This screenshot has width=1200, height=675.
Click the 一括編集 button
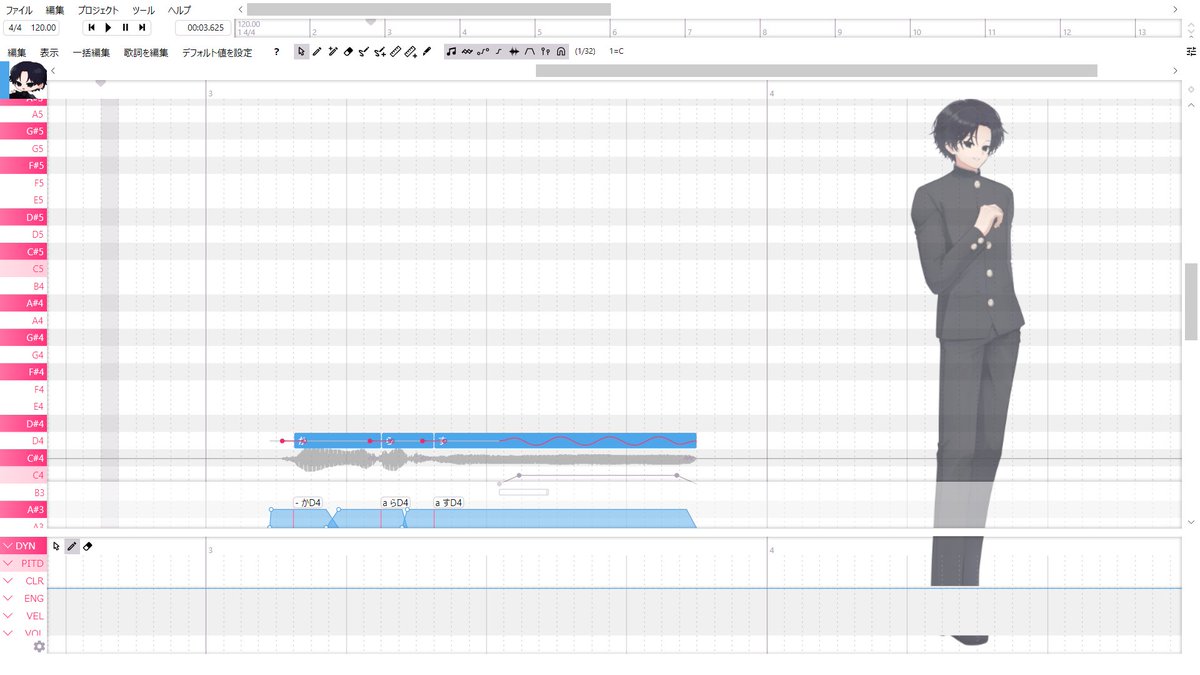91,52
